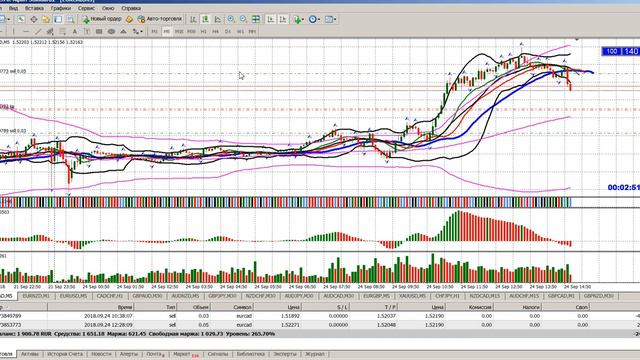Screen dimensions: 640x360
Task: Switch to H4 timeframe
Action: [x=216, y=31]
